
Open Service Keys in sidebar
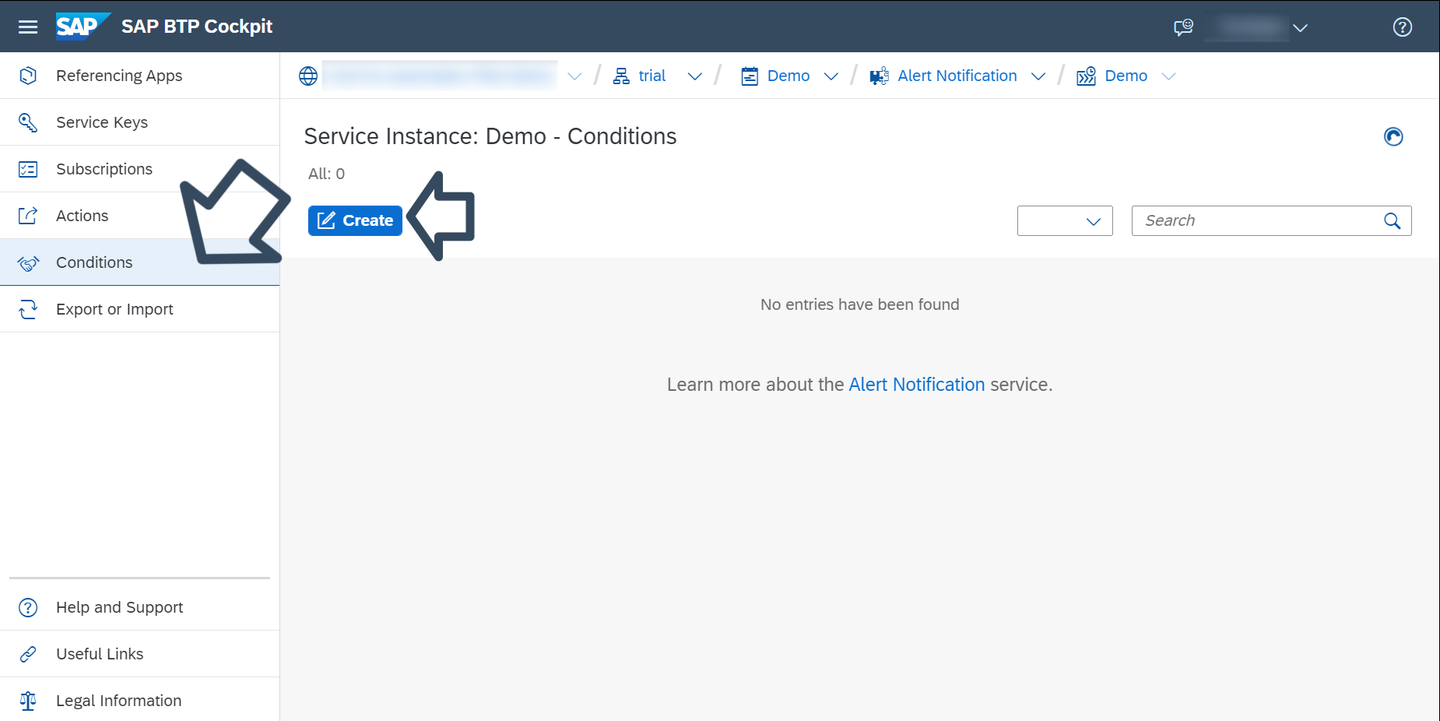pyautogui.click(x=140, y=123)
